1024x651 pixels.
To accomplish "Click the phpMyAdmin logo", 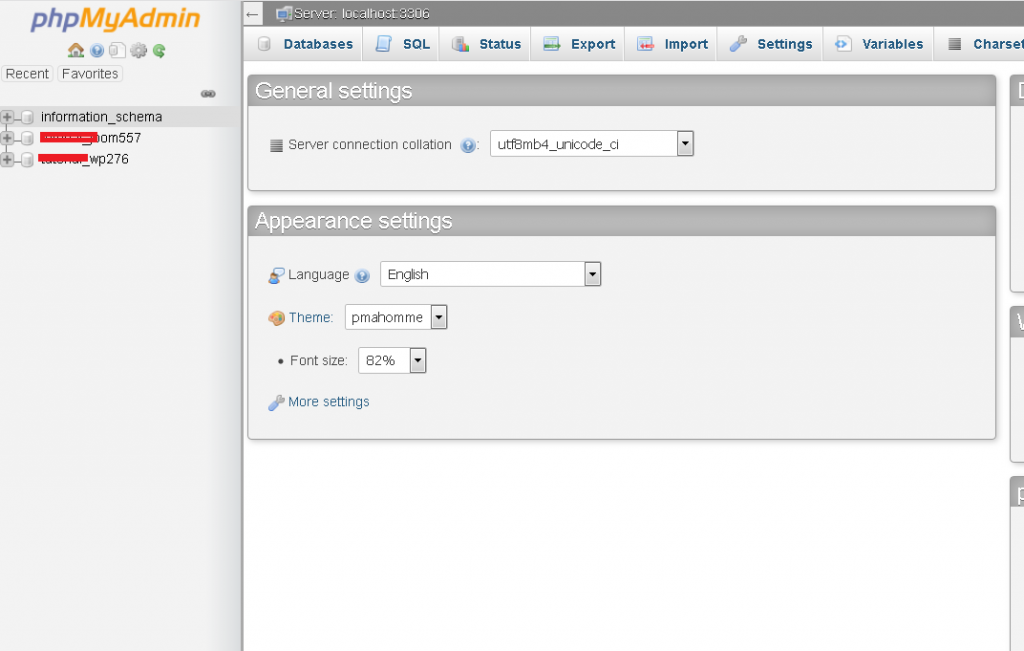I will pos(115,18).
